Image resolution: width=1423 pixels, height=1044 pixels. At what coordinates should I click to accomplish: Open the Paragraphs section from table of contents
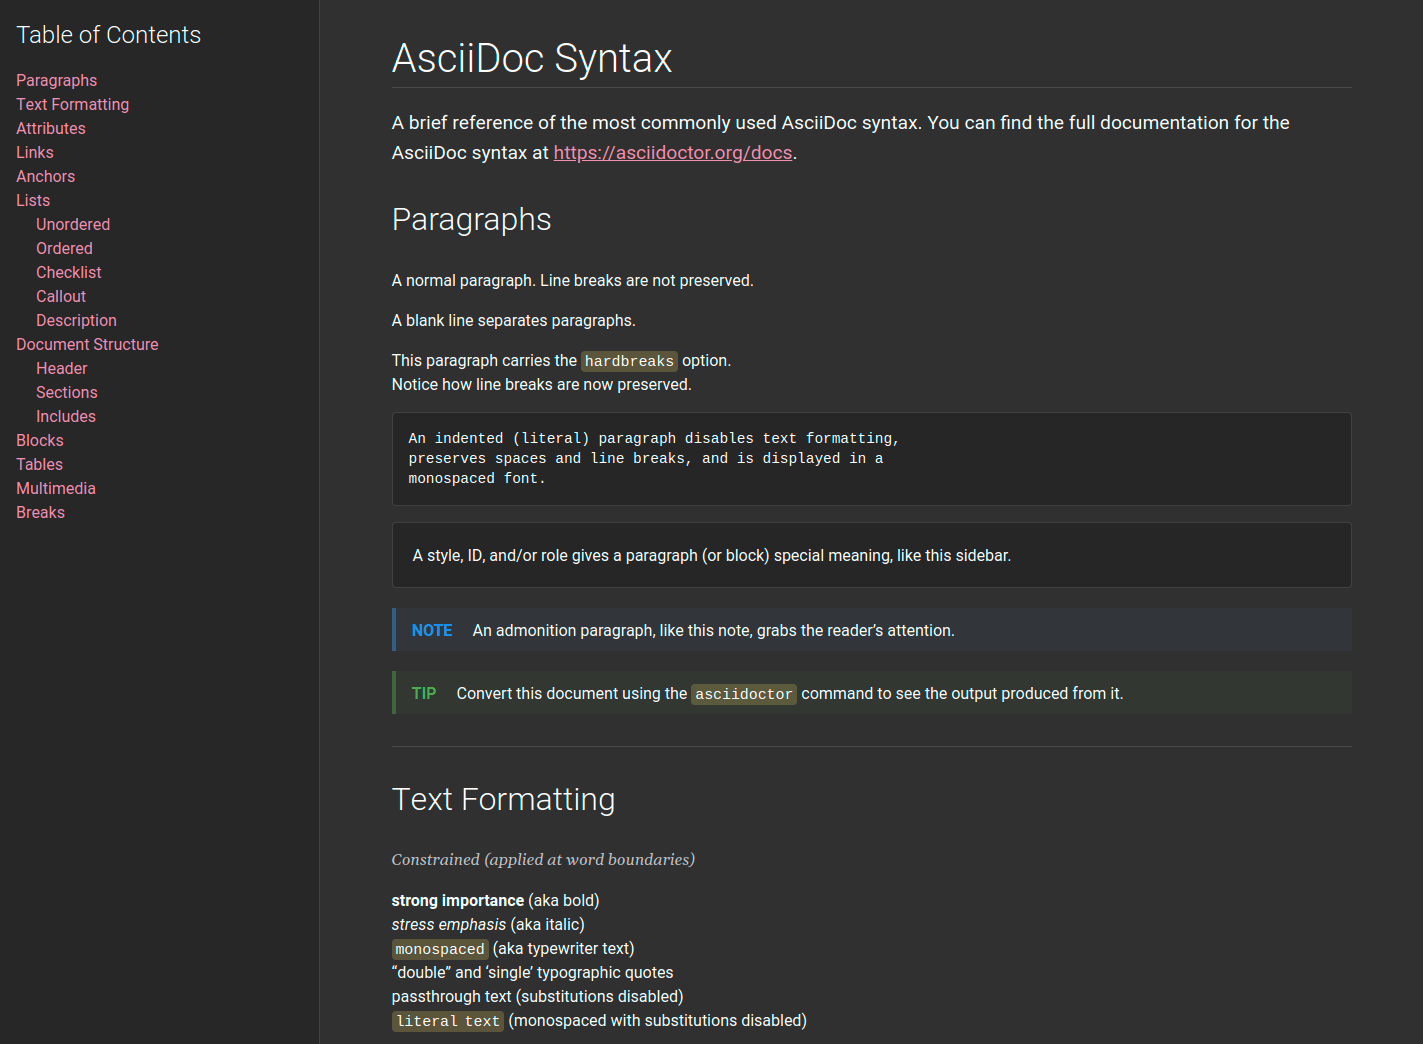pyautogui.click(x=56, y=80)
